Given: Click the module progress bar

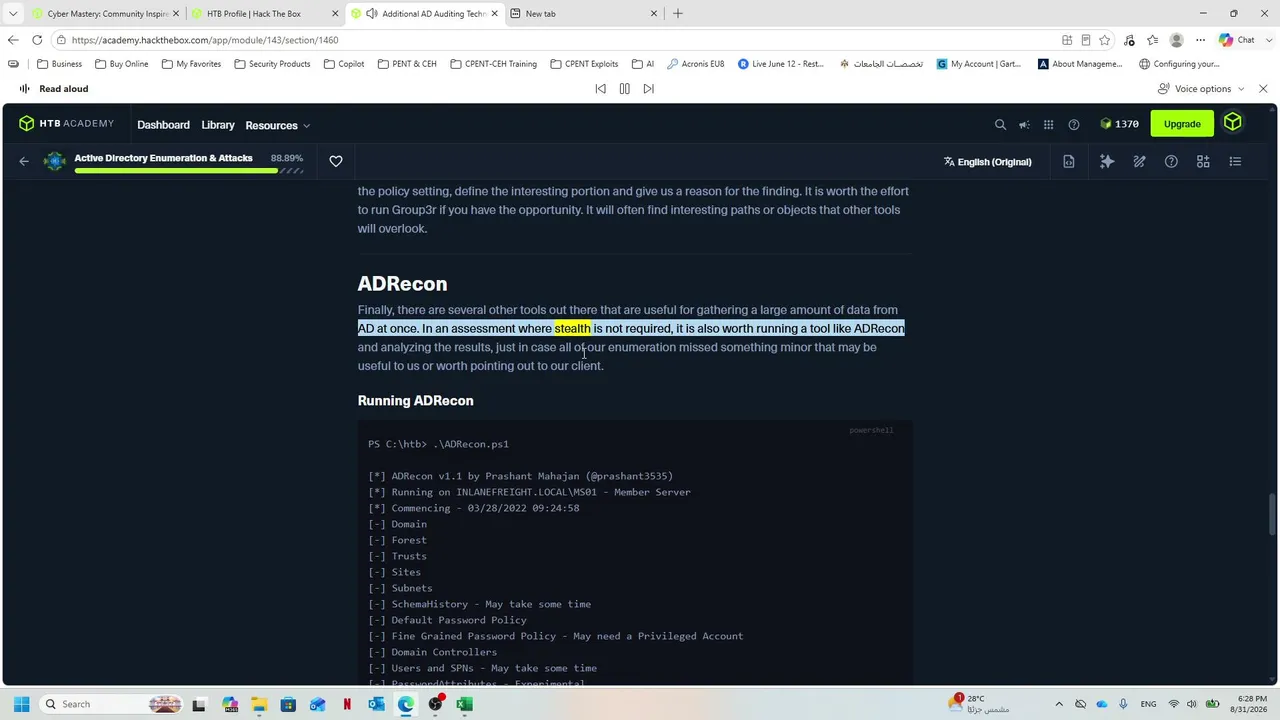Looking at the screenshot, I should pos(188,171).
